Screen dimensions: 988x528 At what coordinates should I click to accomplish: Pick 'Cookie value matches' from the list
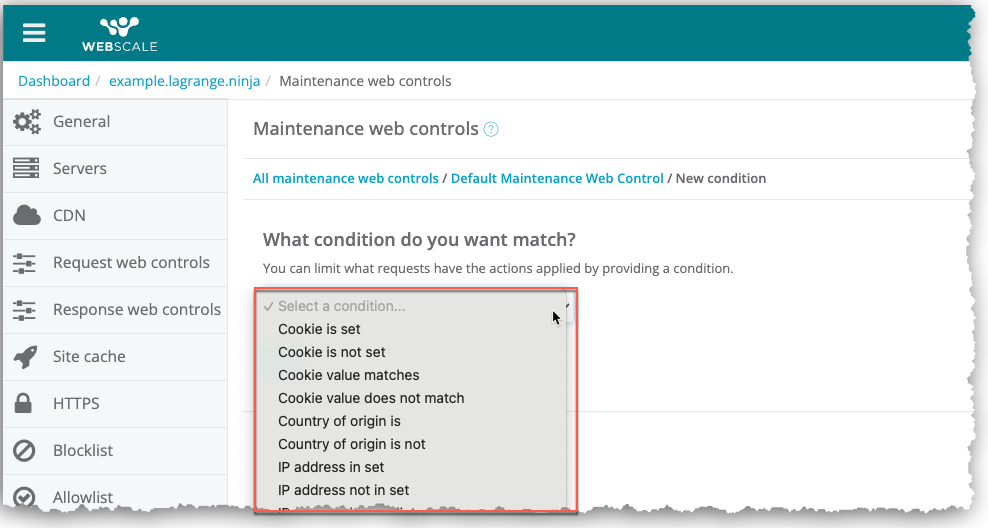click(348, 375)
